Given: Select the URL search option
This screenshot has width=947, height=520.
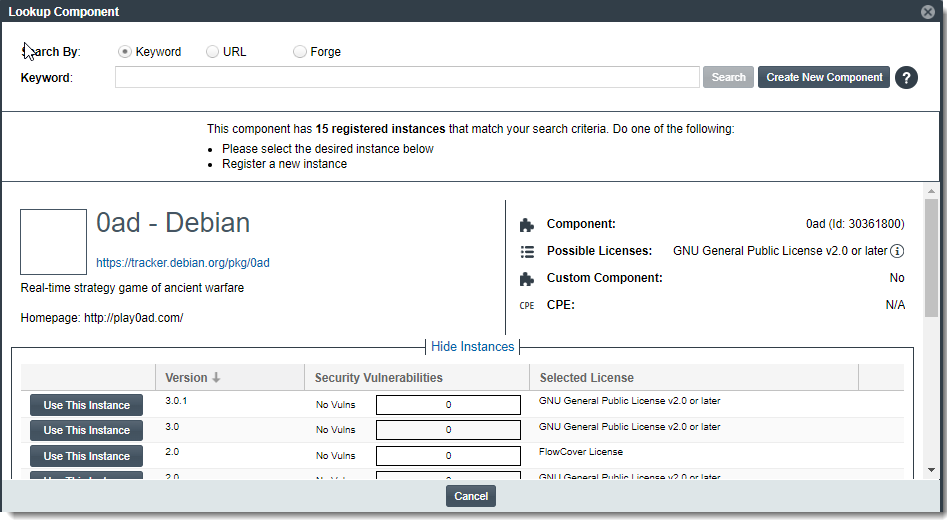Looking at the screenshot, I should click(x=212, y=52).
